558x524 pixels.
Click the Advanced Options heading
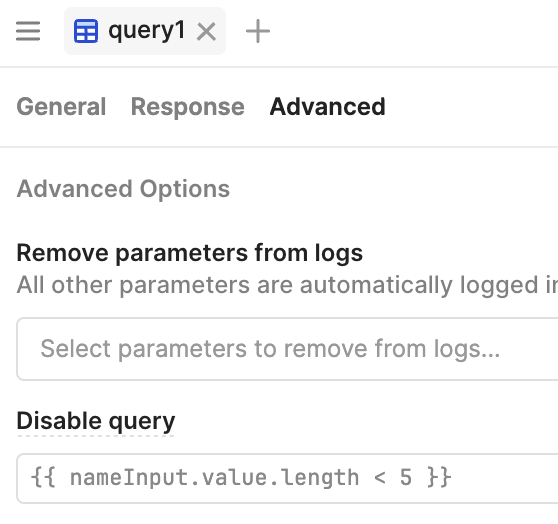[123, 189]
